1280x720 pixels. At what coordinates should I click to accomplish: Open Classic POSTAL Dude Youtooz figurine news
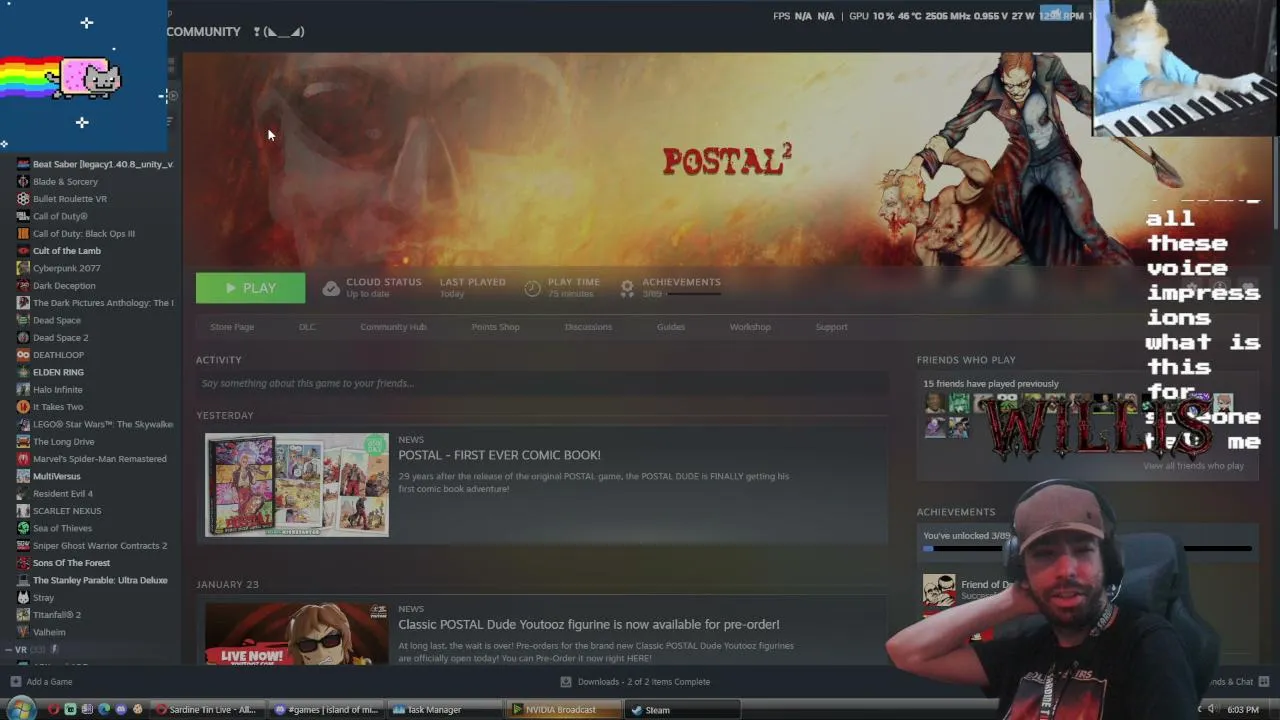click(x=589, y=624)
